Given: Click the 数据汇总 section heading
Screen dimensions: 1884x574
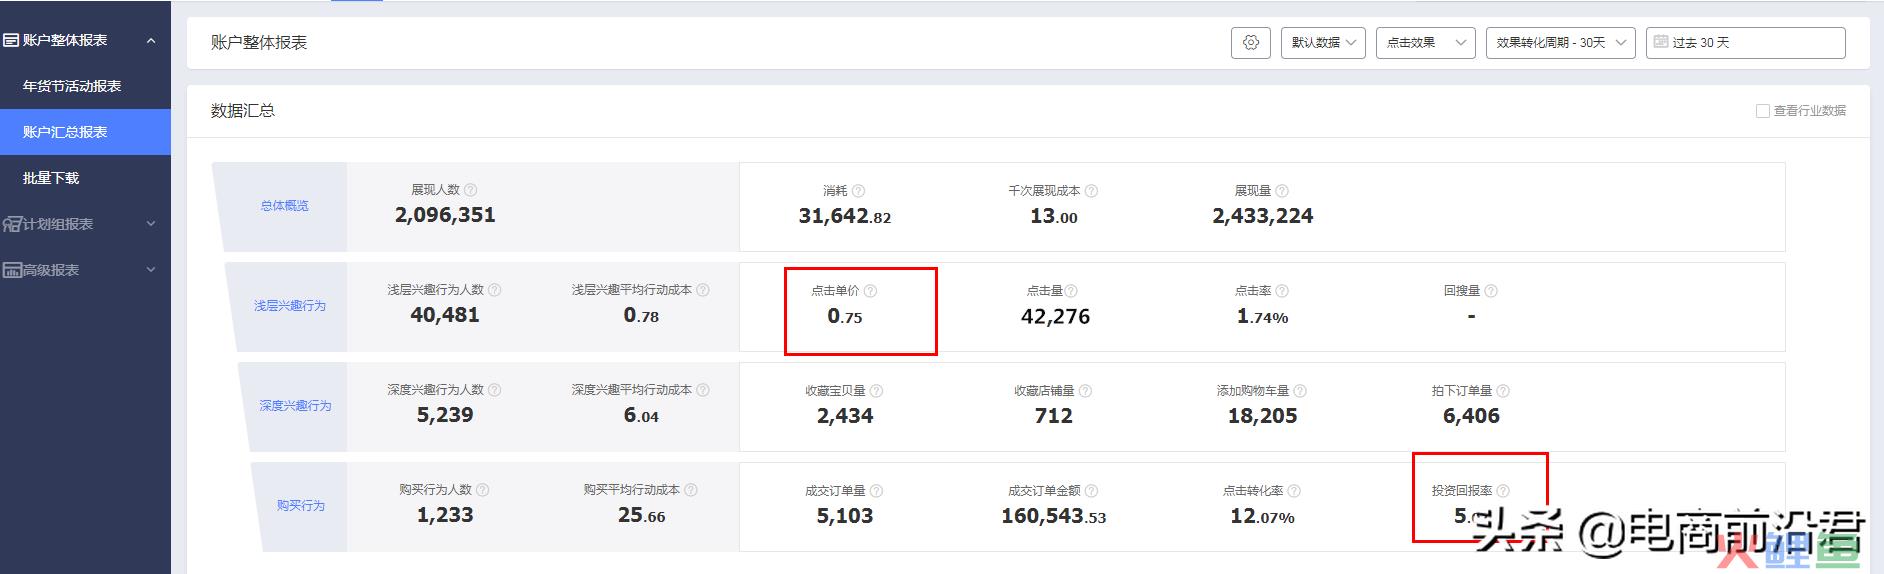Looking at the screenshot, I should click(243, 111).
